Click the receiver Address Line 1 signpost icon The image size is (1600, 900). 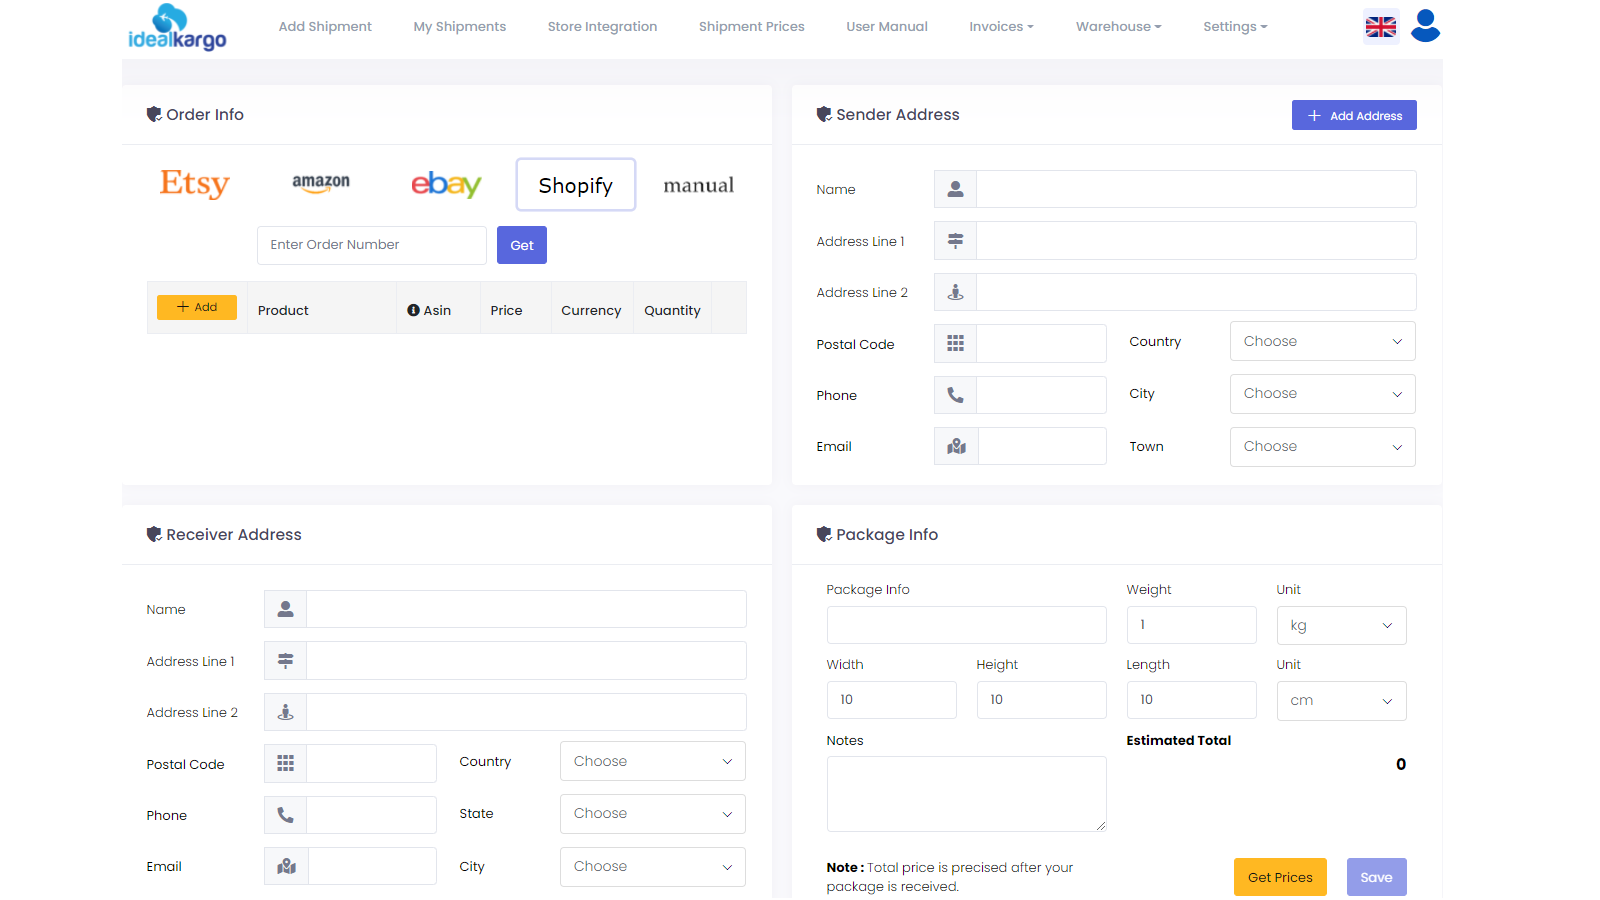pos(285,661)
